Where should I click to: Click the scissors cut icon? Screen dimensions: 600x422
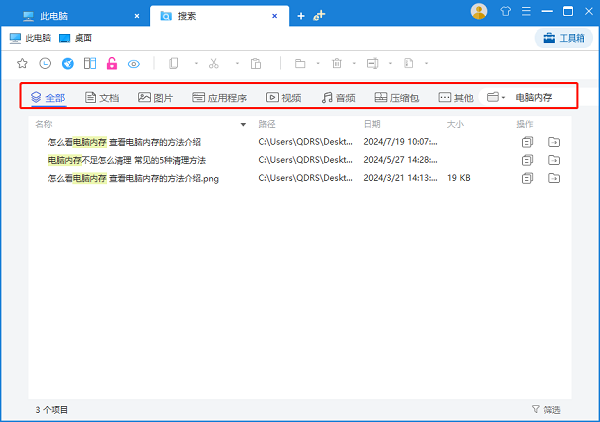tap(213, 63)
